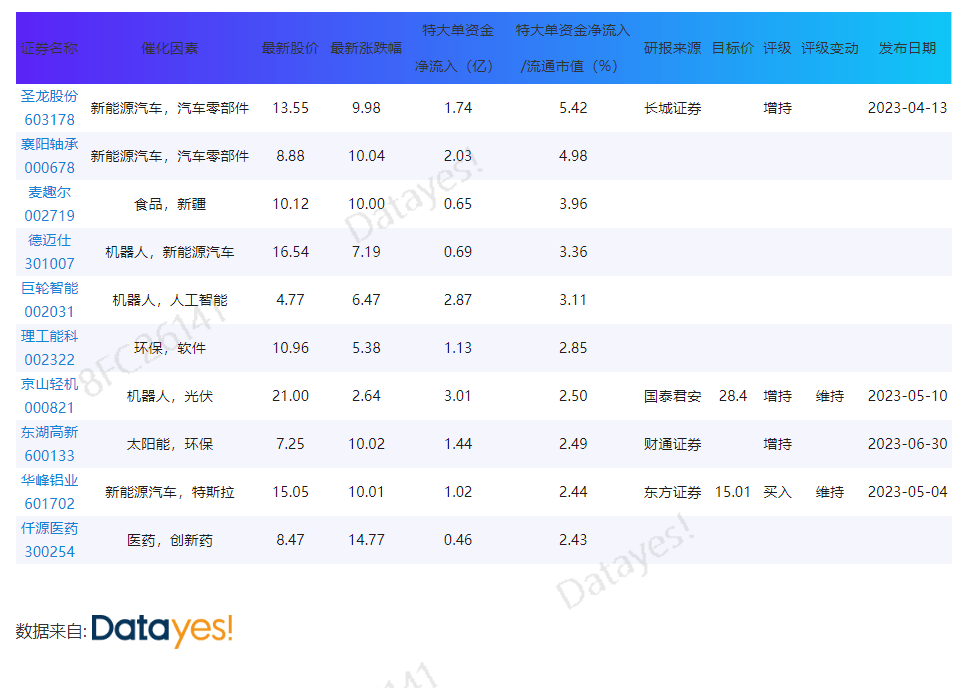Click target price 15.01 cell

(x=733, y=492)
